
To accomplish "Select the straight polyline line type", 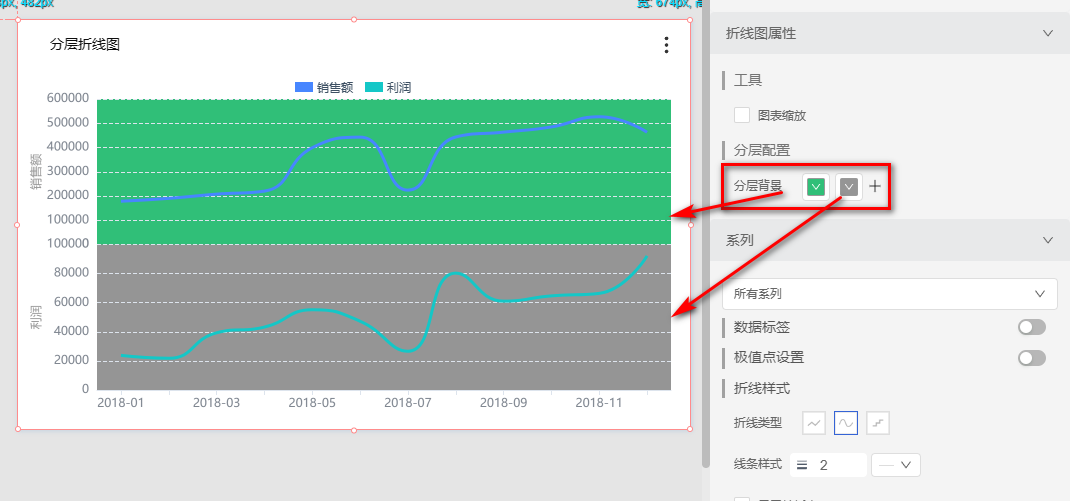I will pos(815,423).
